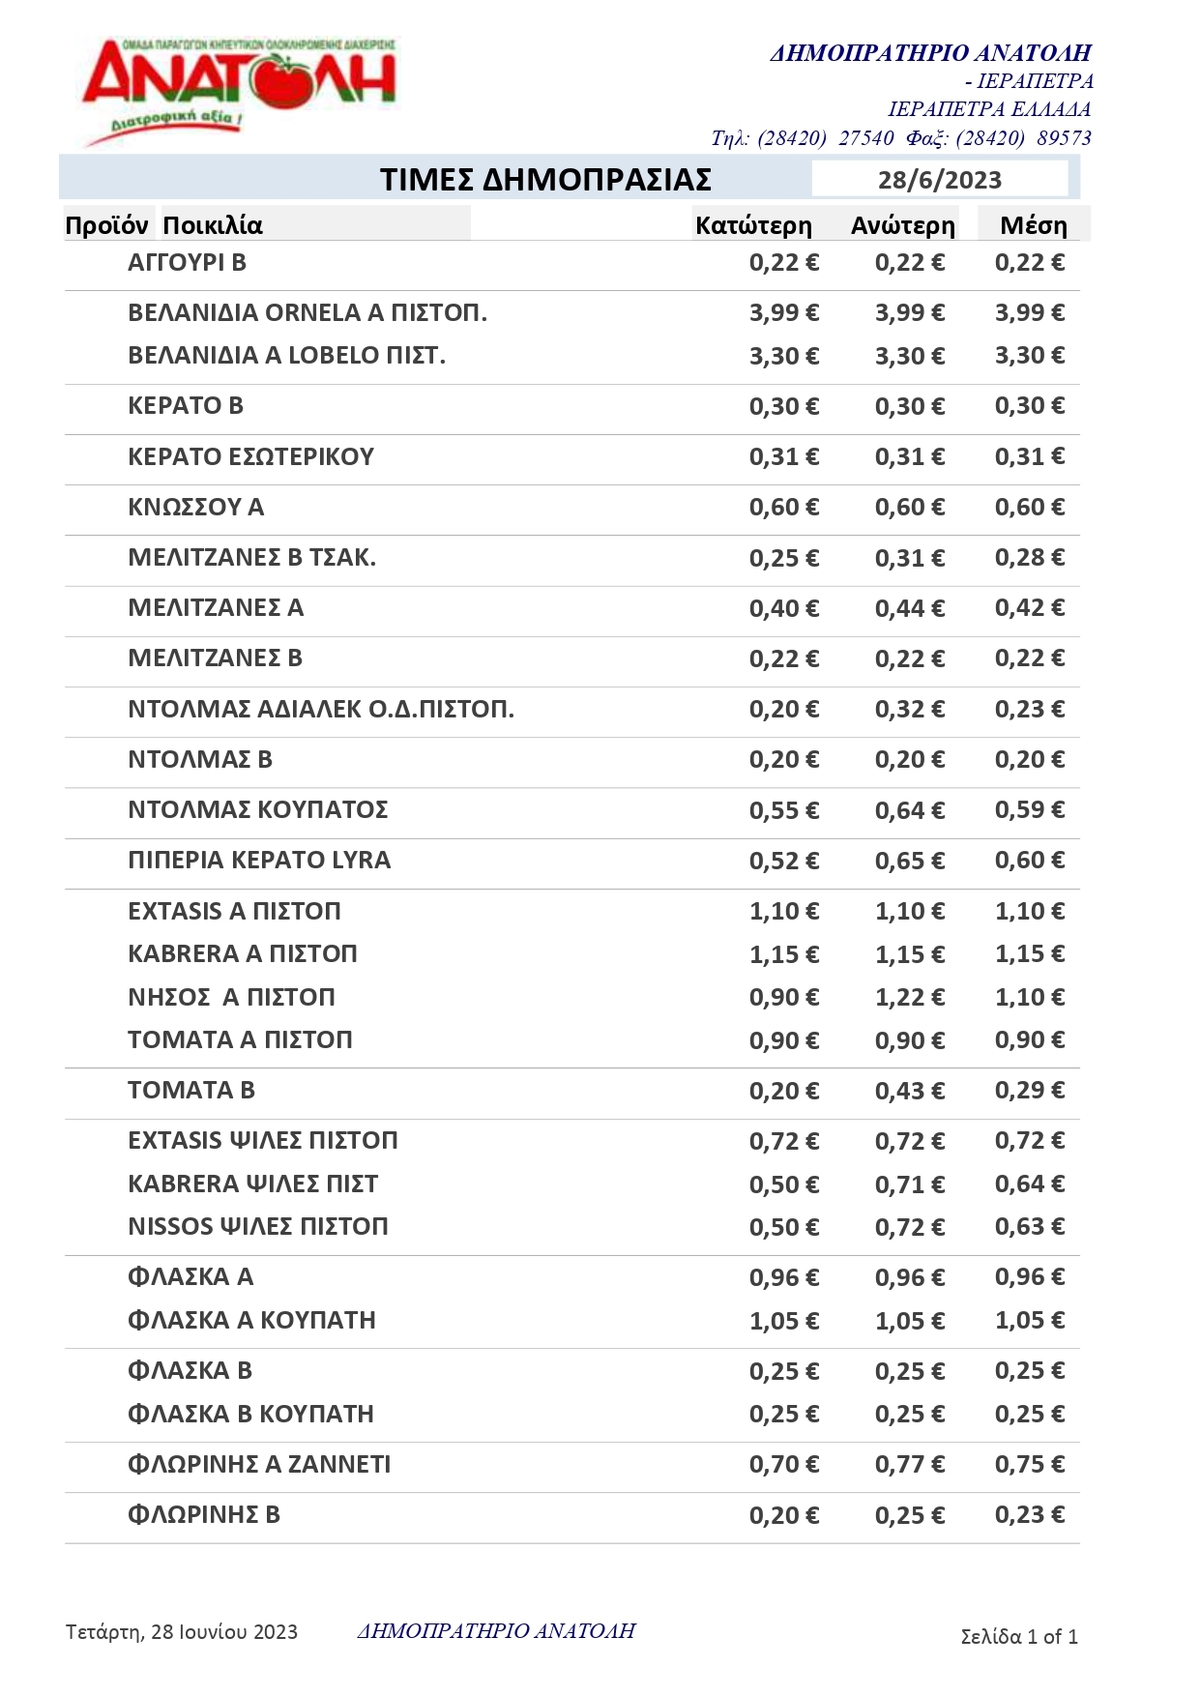Click the Ανώτερη column header
Viewport: 1200px width, 1696px height.
(902, 225)
